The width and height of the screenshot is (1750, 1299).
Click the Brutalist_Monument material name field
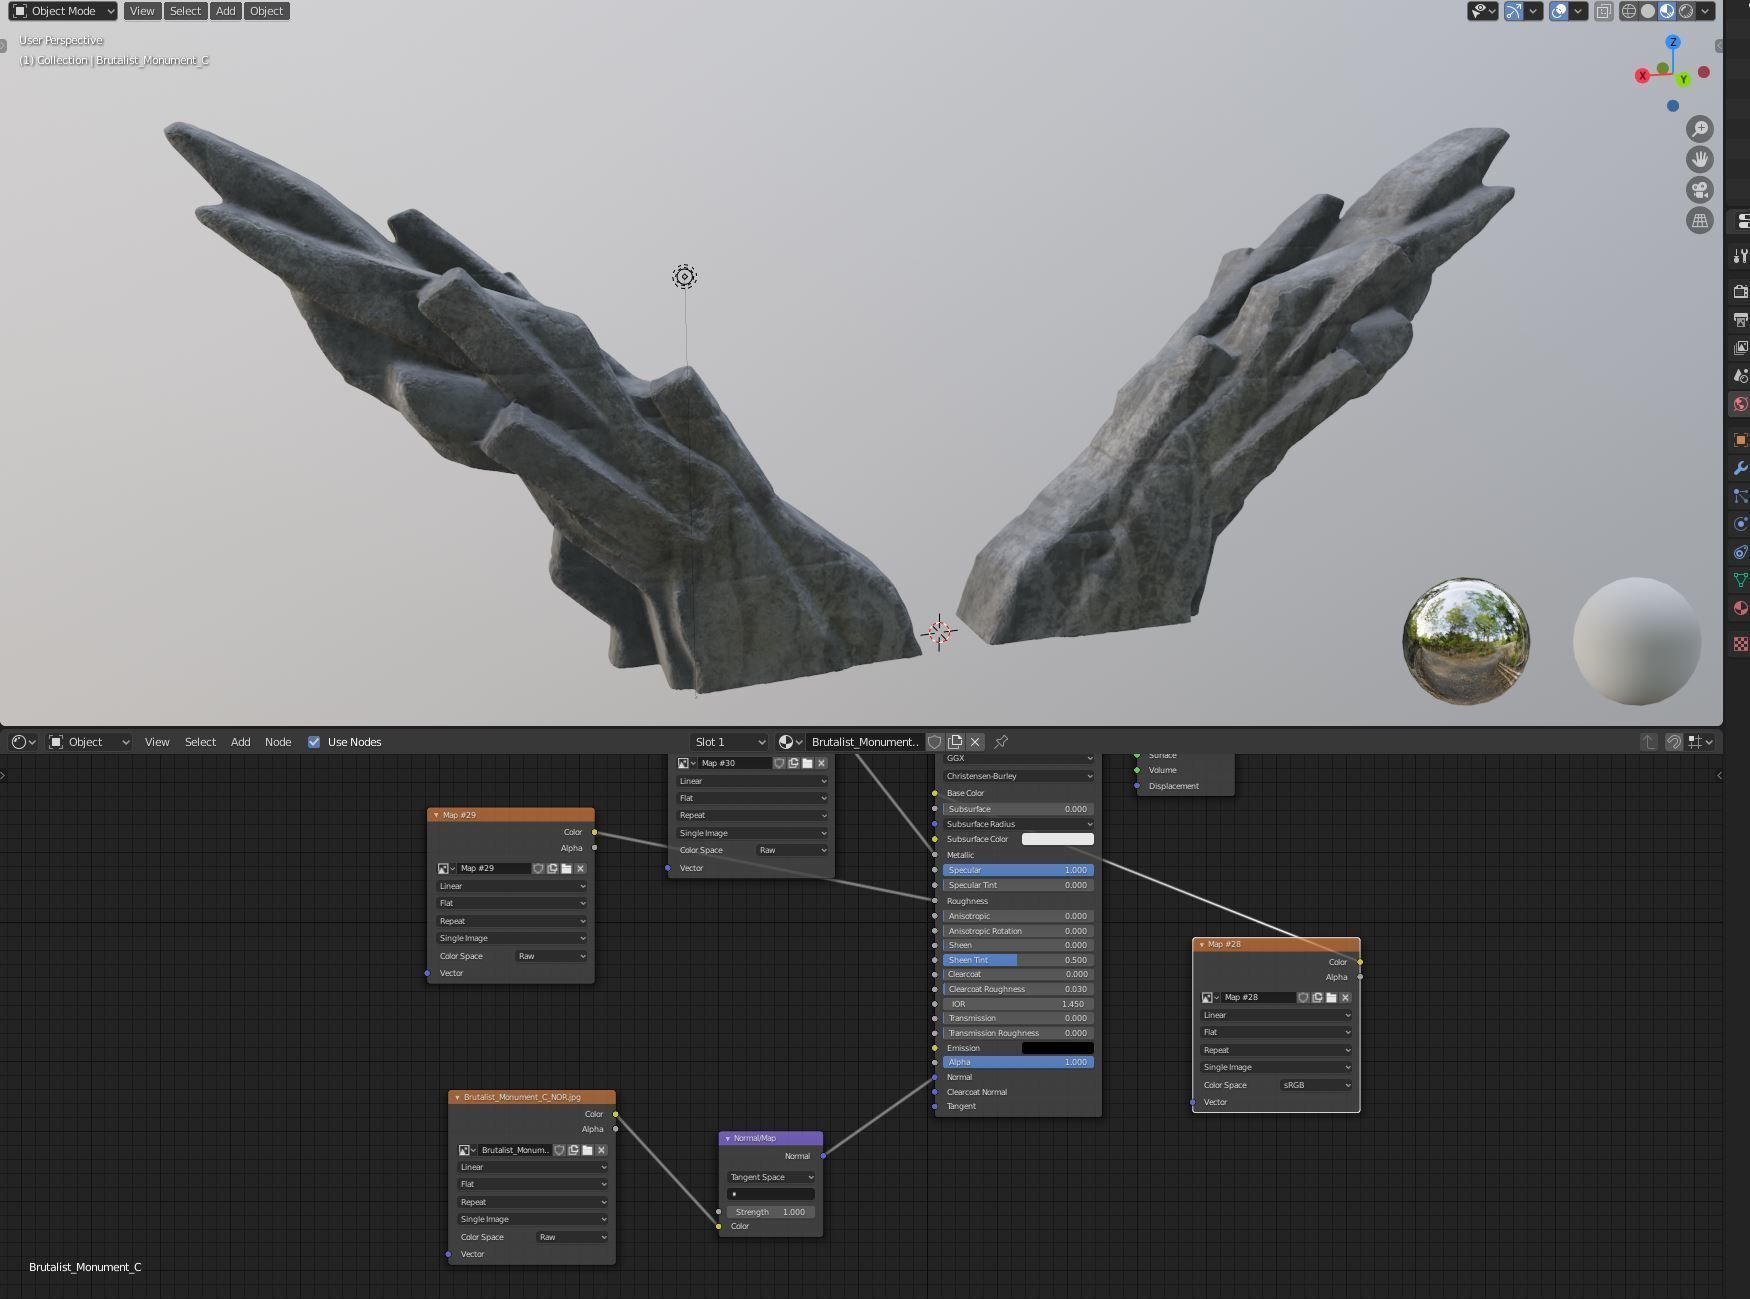(x=865, y=742)
